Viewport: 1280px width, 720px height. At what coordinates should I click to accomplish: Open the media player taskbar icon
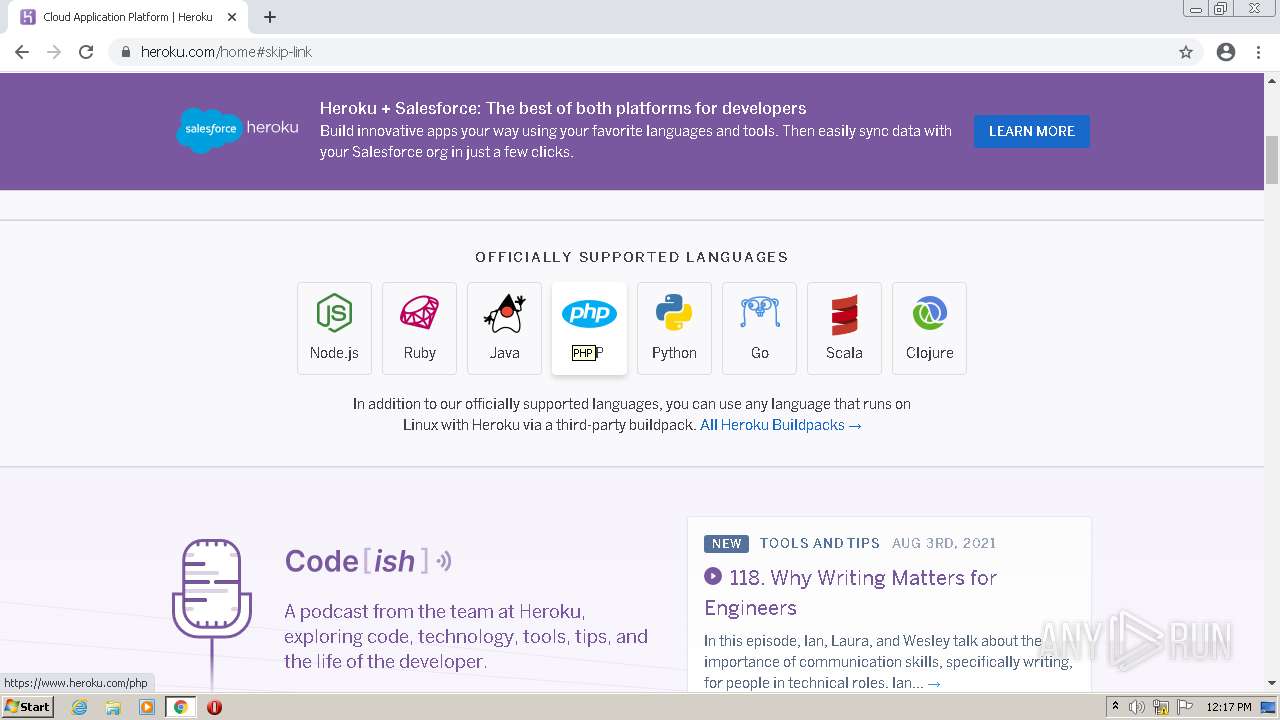(147, 707)
